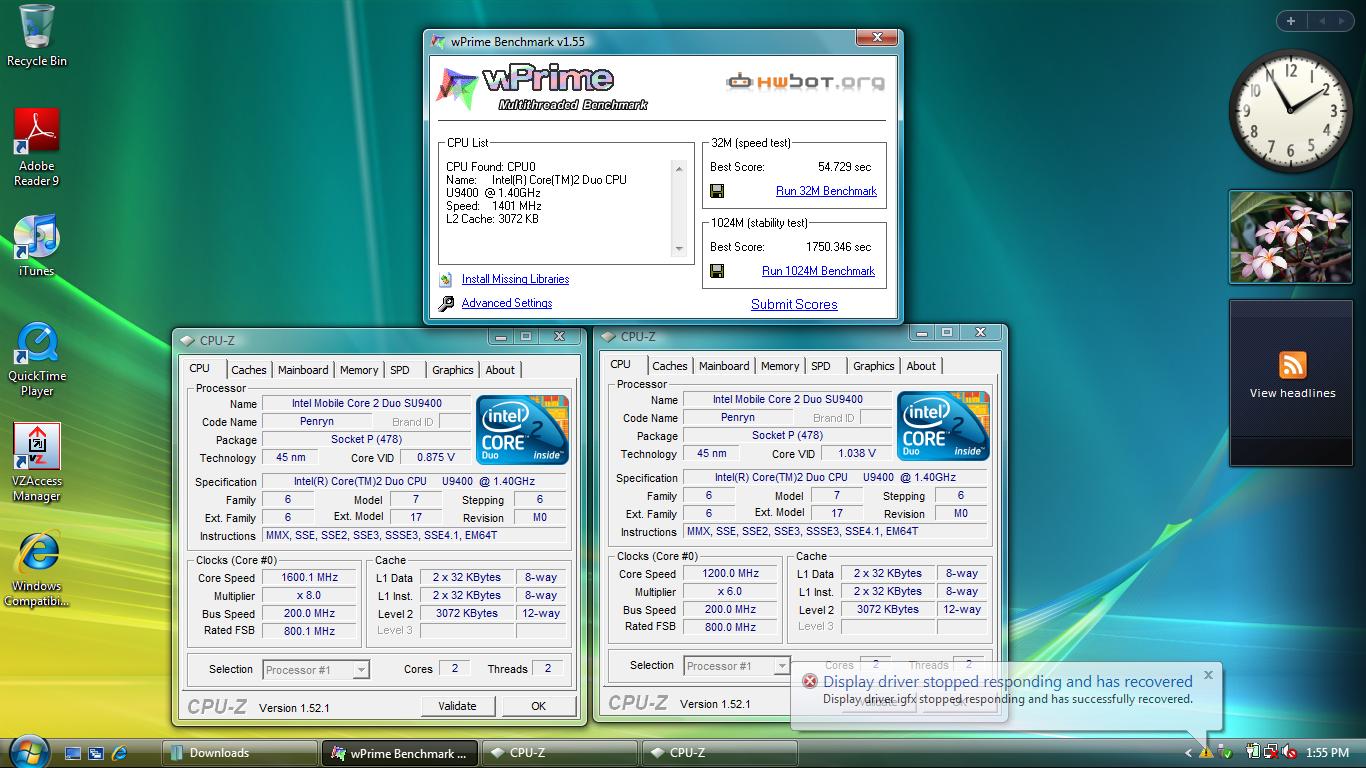
Task: Click OK button in left CPU-Z
Action: [538, 706]
